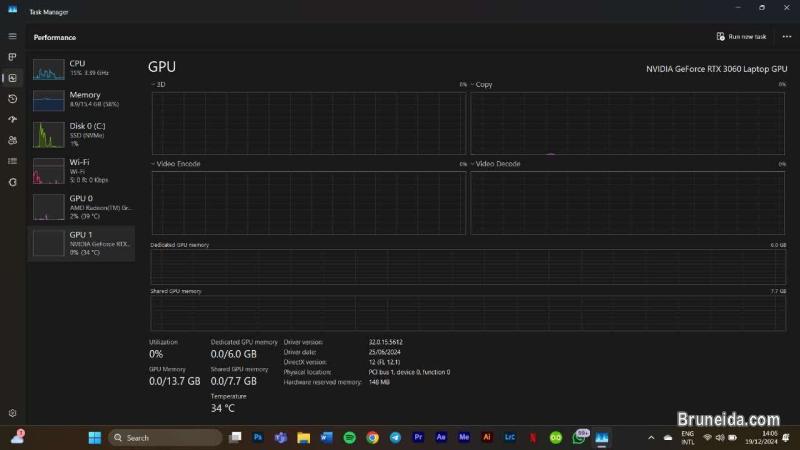Click Run new task button

pyautogui.click(x=742, y=37)
